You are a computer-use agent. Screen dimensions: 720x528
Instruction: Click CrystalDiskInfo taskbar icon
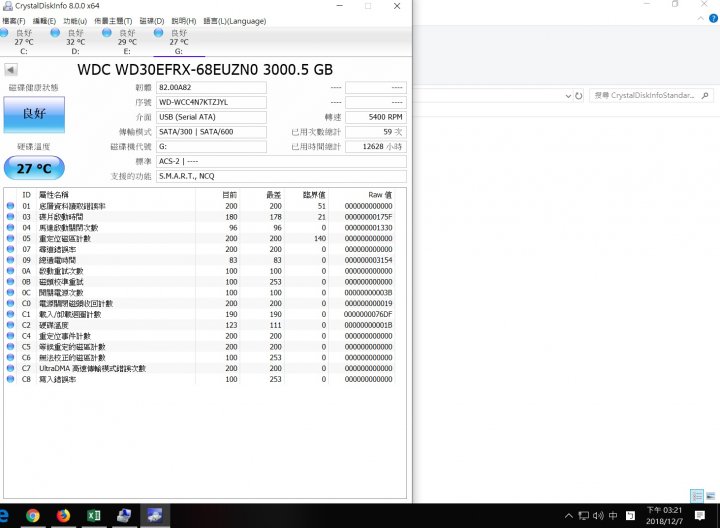coord(155,516)
